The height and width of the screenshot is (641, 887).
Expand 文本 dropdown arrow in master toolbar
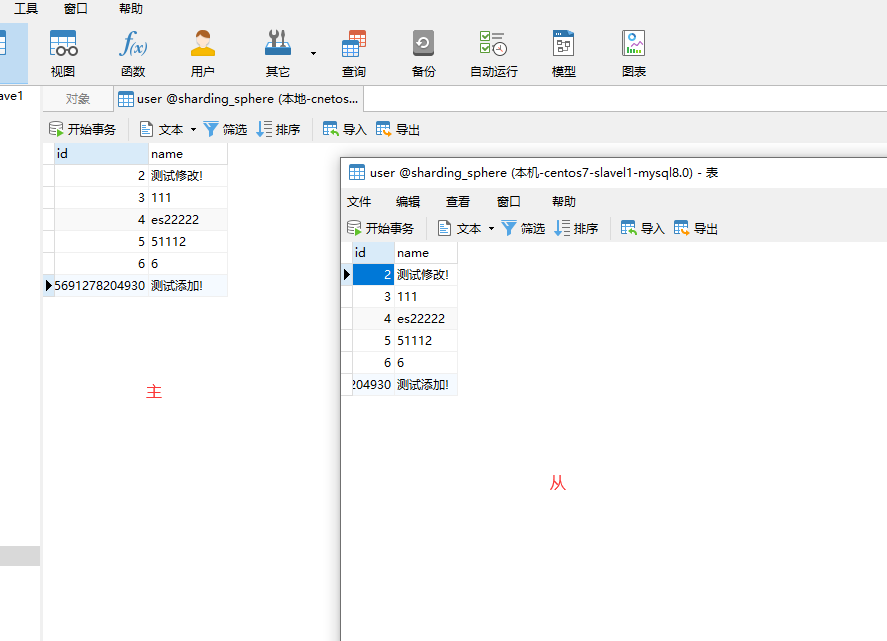193,130
